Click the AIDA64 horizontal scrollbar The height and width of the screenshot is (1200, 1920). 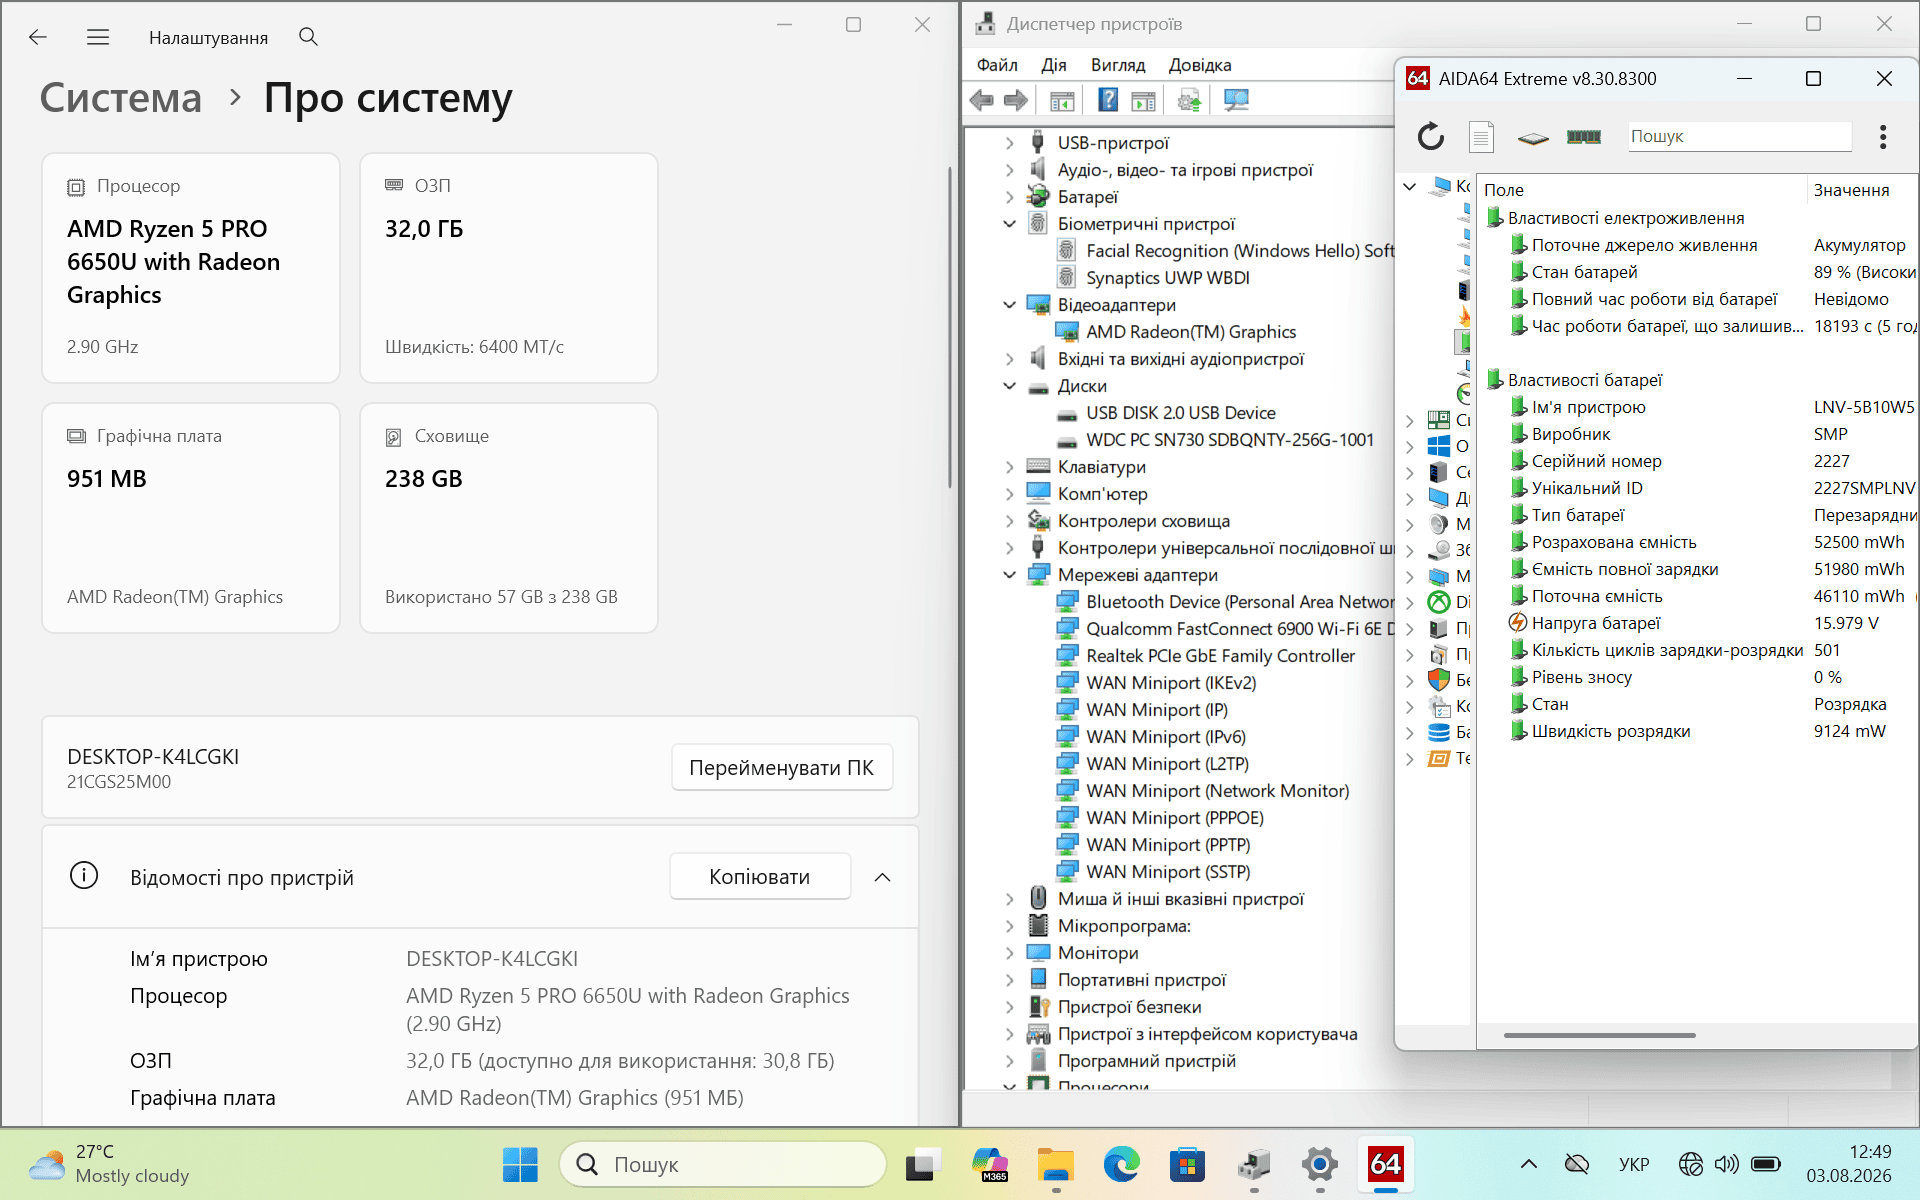pyautogui.click(x=1599, y=1035)
